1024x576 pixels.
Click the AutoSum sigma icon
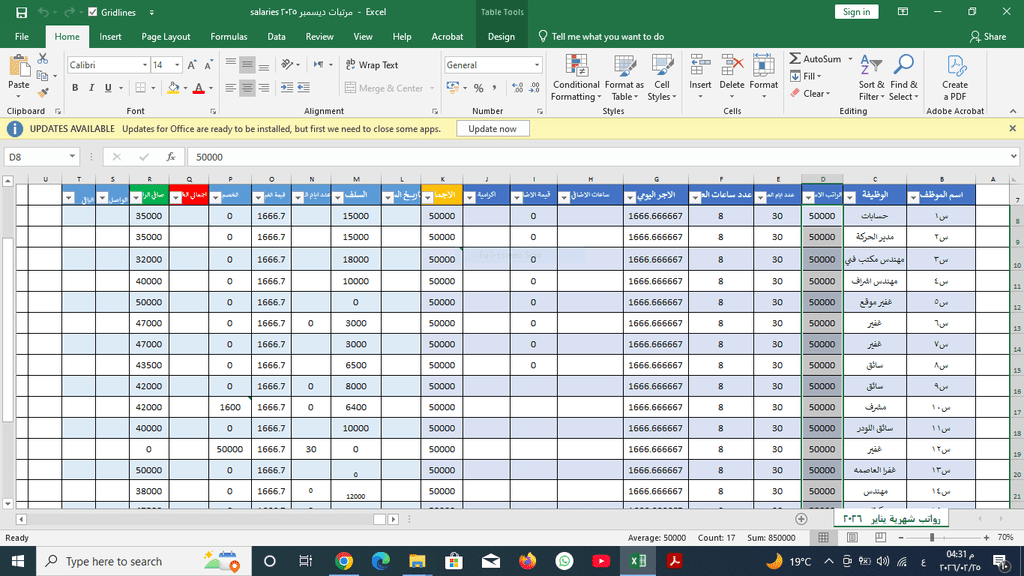click(x=795, y=59)
